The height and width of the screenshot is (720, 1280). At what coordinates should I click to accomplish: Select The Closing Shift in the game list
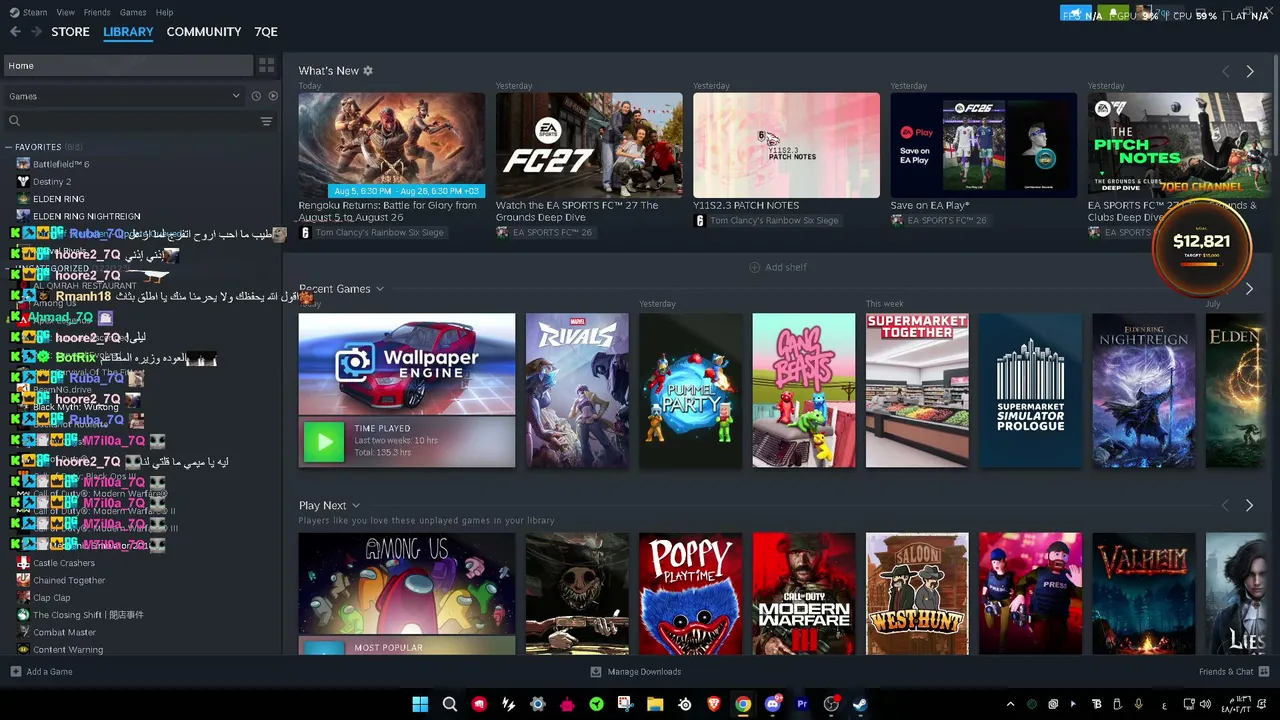tap(88, 615)
